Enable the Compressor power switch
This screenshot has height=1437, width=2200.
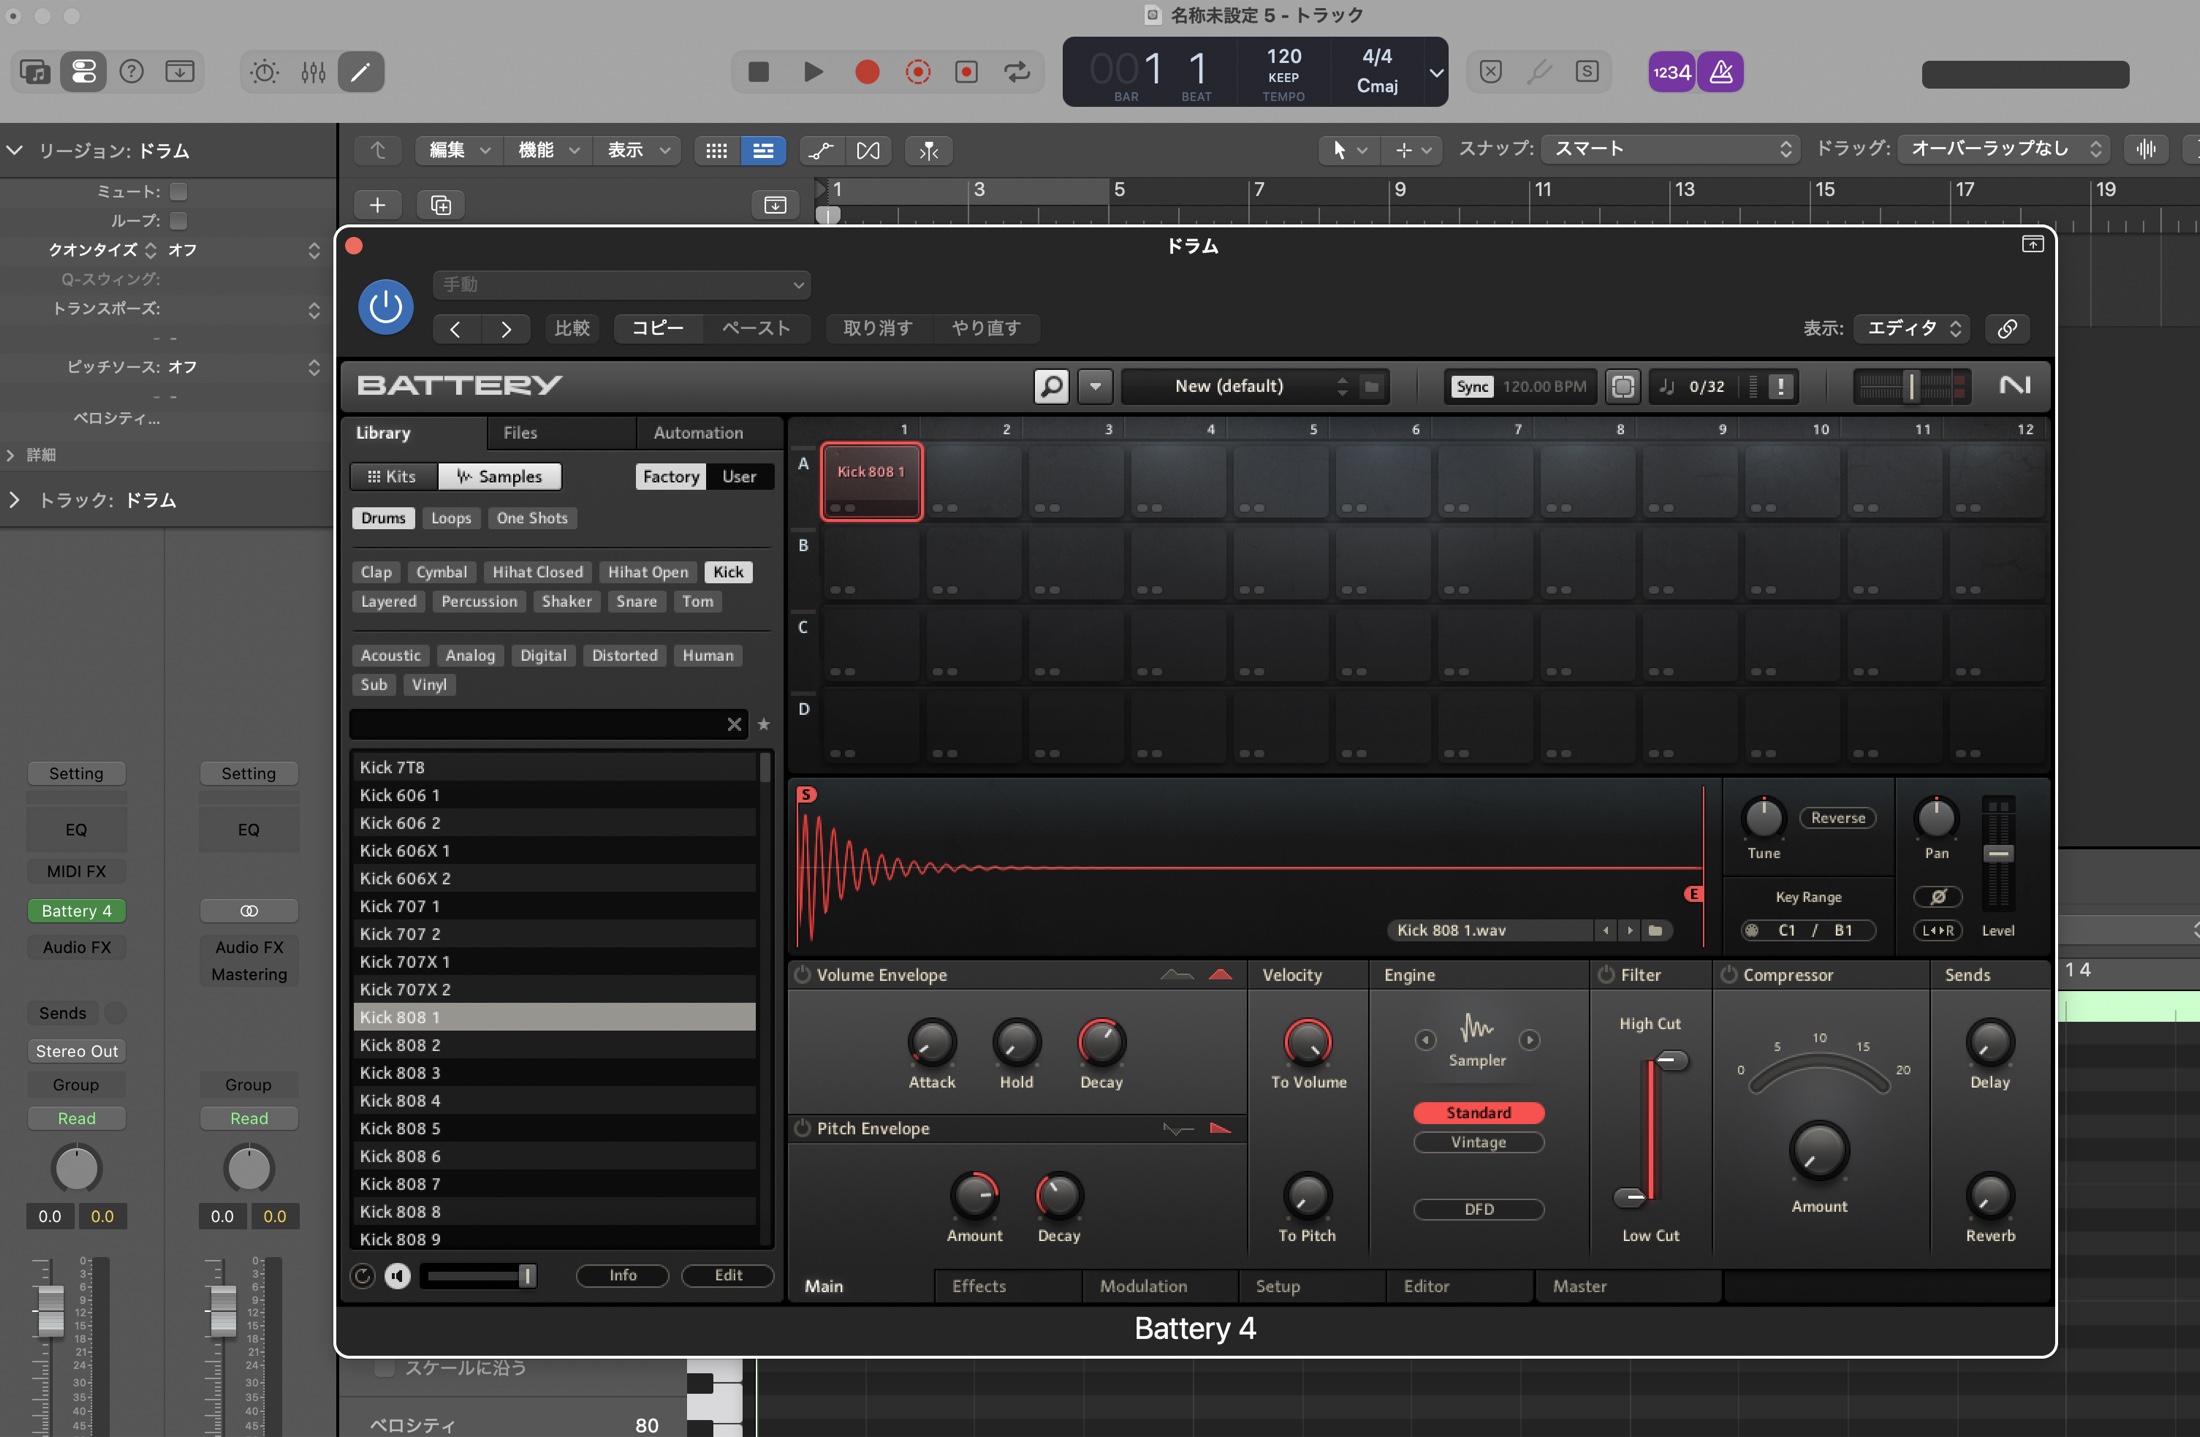click(x=1728, y=974)
